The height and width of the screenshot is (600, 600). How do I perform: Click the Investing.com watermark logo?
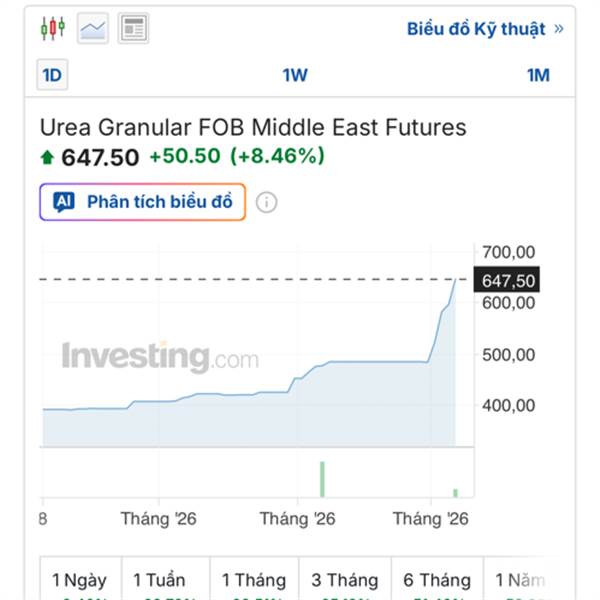coord(160,357)
